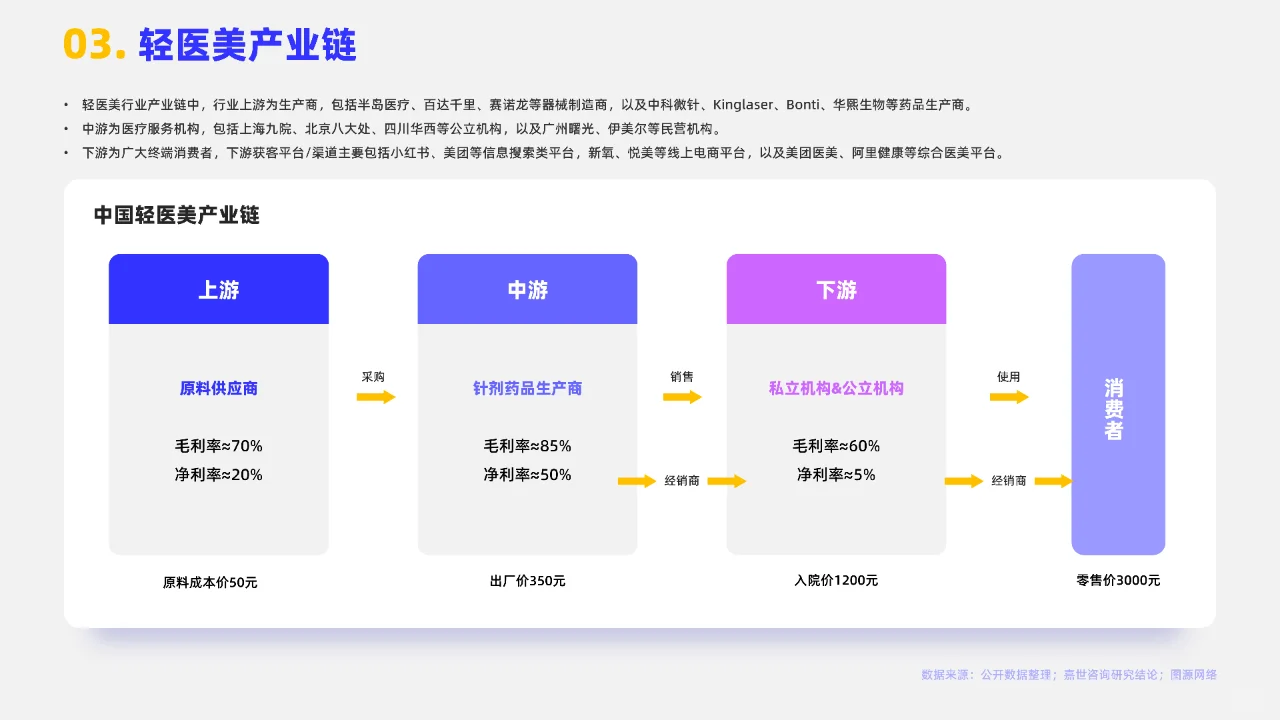Click the 销售 arrow between midstream and downstream
The image size is (1280, 720).
tap(681, 396)
